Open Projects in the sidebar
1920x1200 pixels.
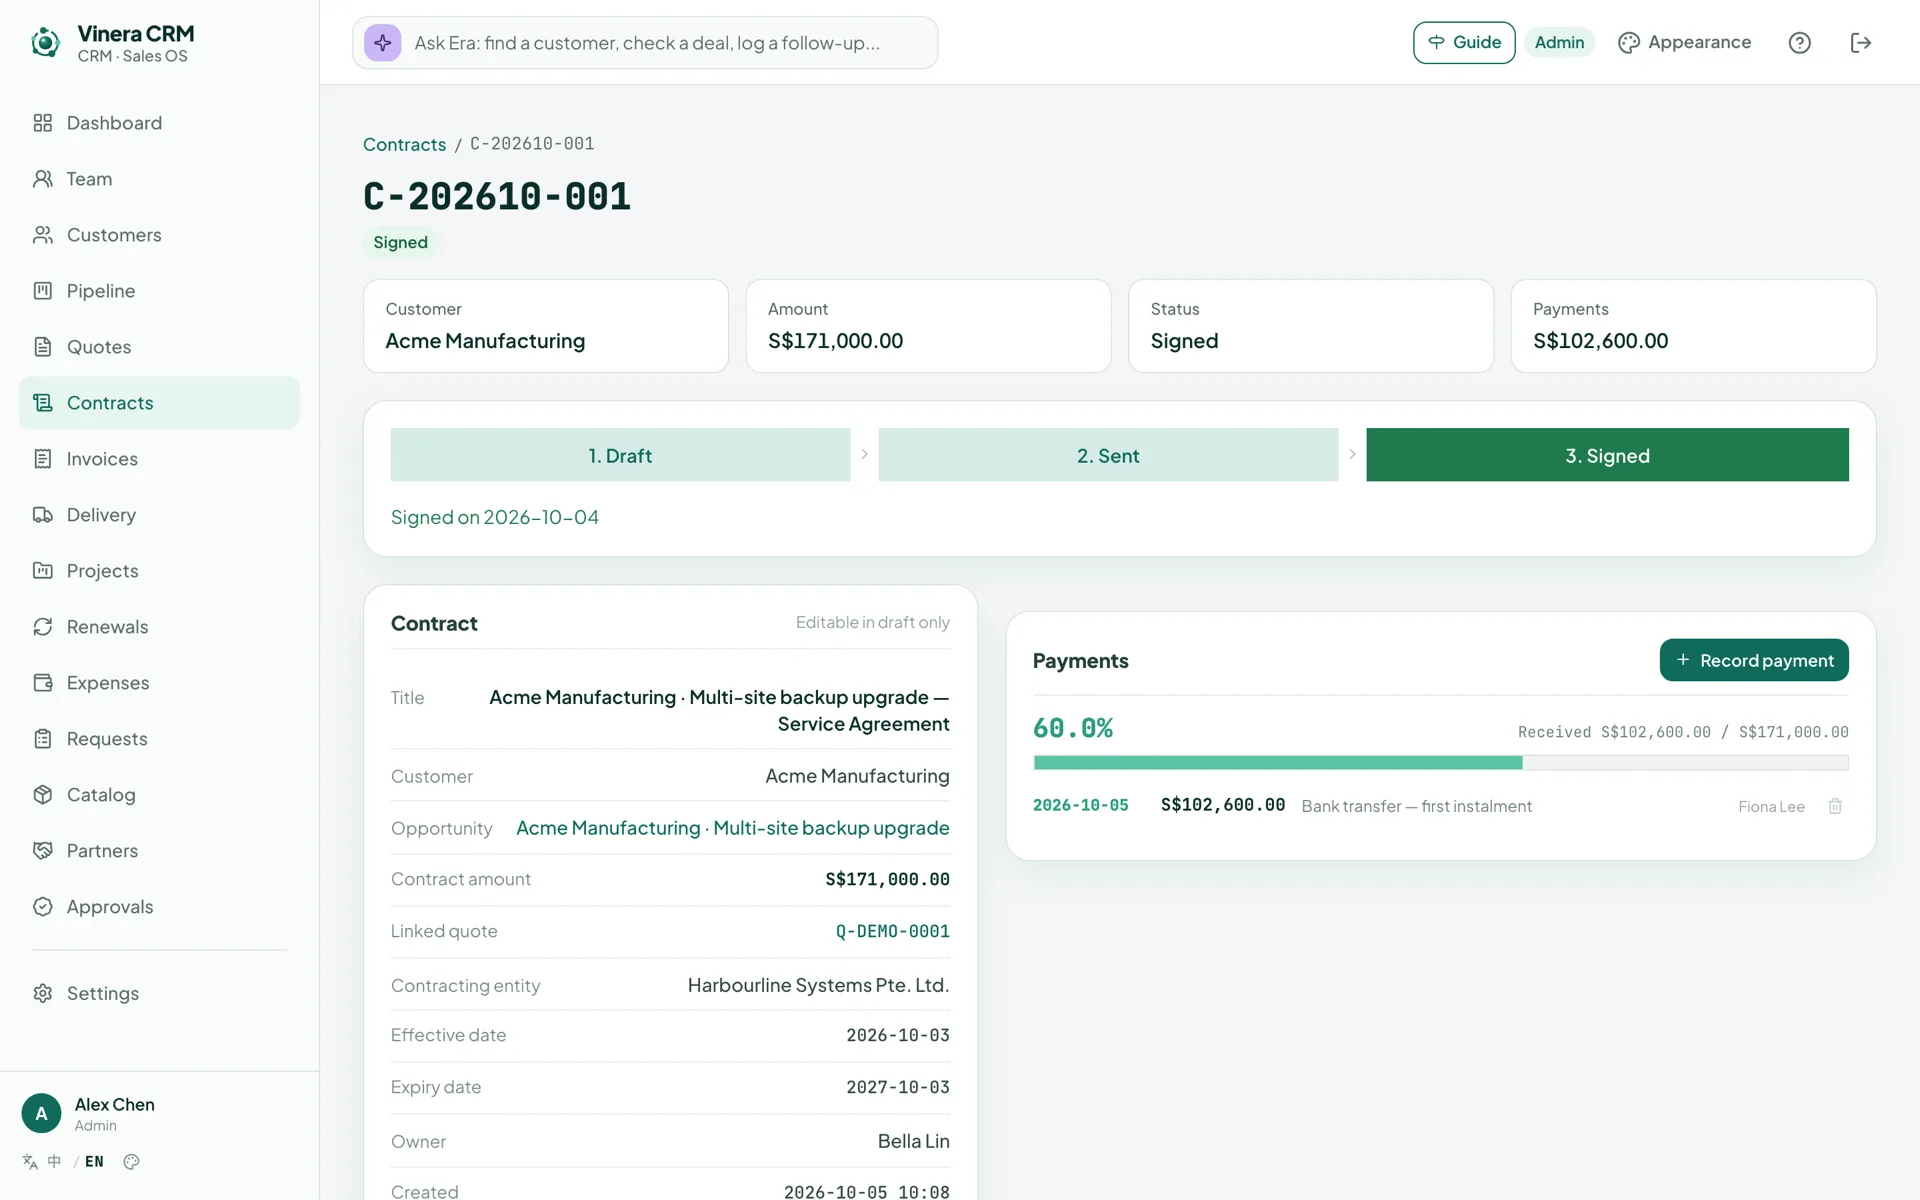click(x=159, y=571)
